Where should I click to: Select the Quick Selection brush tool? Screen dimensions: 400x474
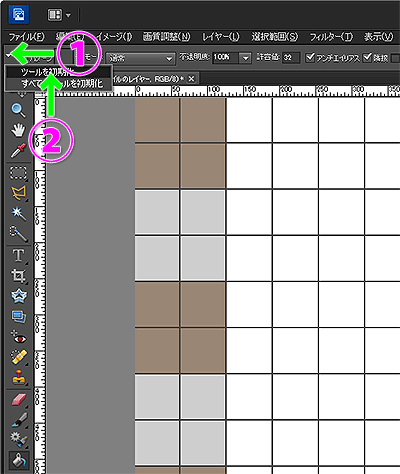click(19, 233)
